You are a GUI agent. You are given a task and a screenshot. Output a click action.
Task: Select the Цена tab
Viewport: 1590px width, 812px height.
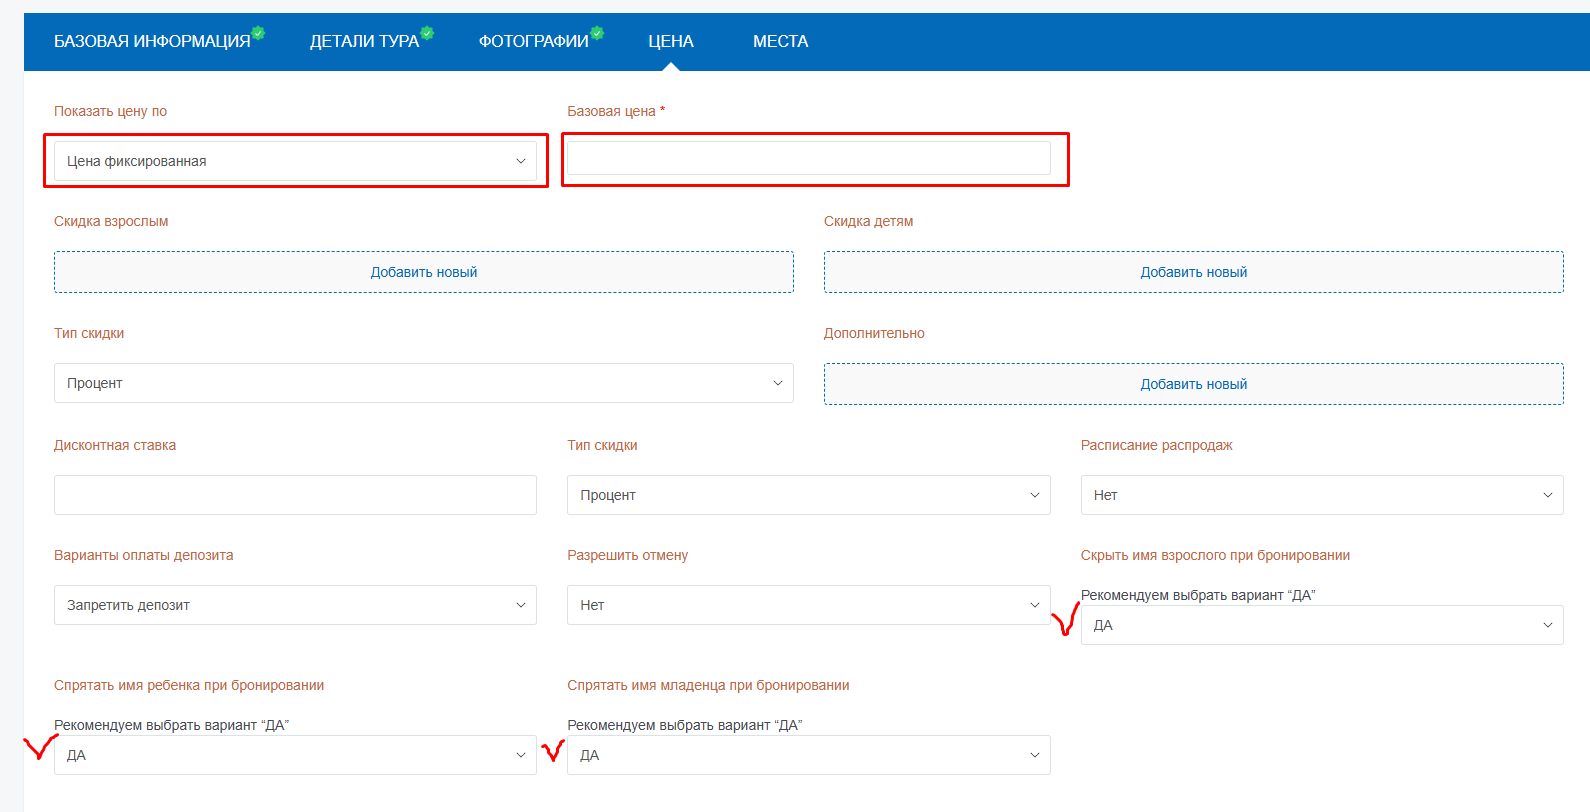[670, 41]
